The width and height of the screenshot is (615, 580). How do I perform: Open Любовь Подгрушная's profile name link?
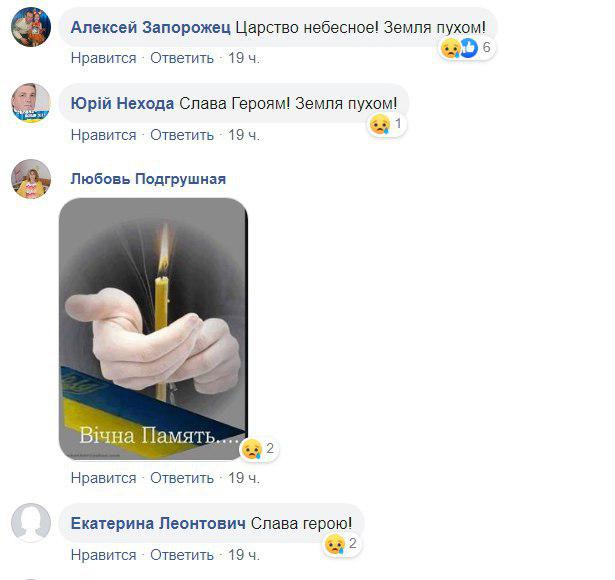coord(148,179)
